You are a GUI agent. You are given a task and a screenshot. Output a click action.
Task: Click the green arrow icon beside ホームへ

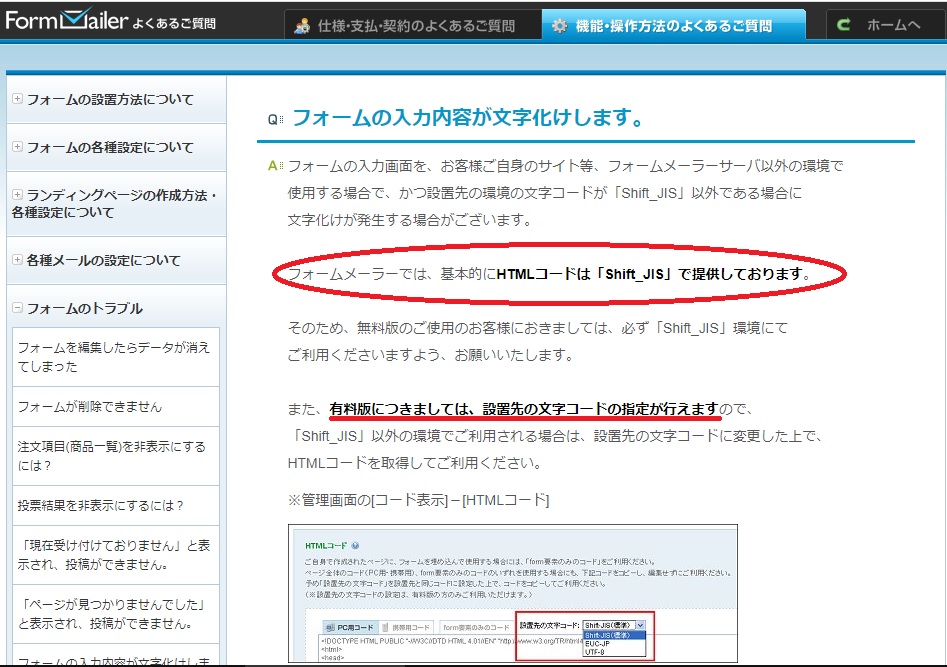pyautogui.click(x=844, y=26)
